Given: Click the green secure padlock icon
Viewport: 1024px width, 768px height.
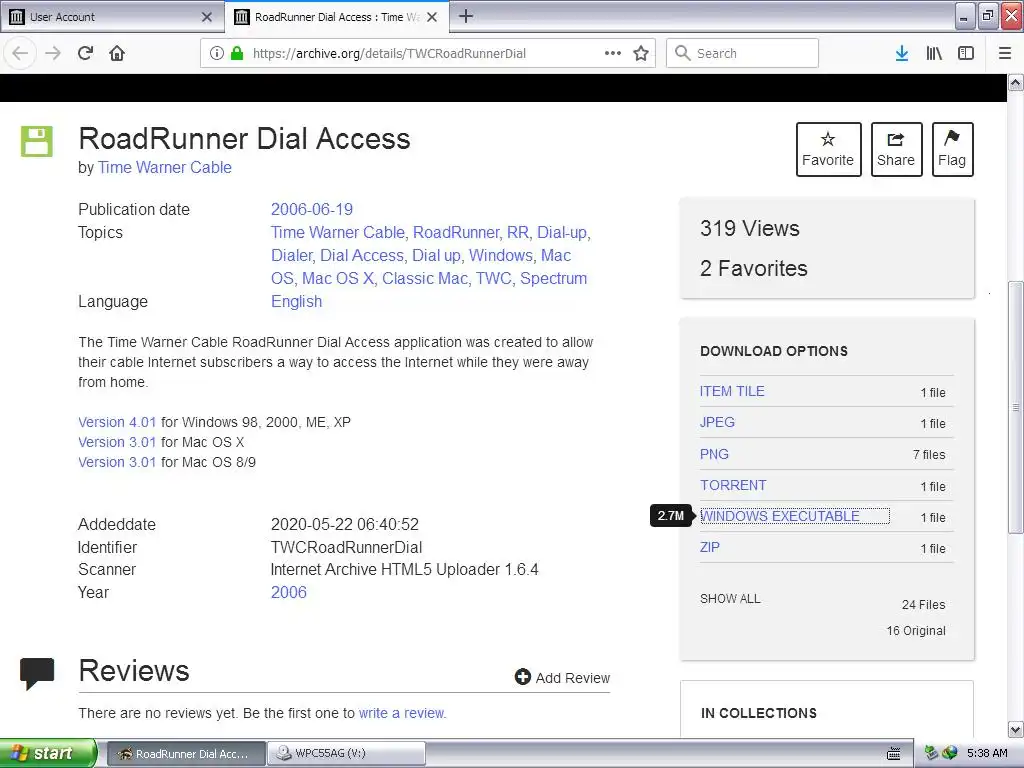Looking at the screenshot, I should 236,53.
